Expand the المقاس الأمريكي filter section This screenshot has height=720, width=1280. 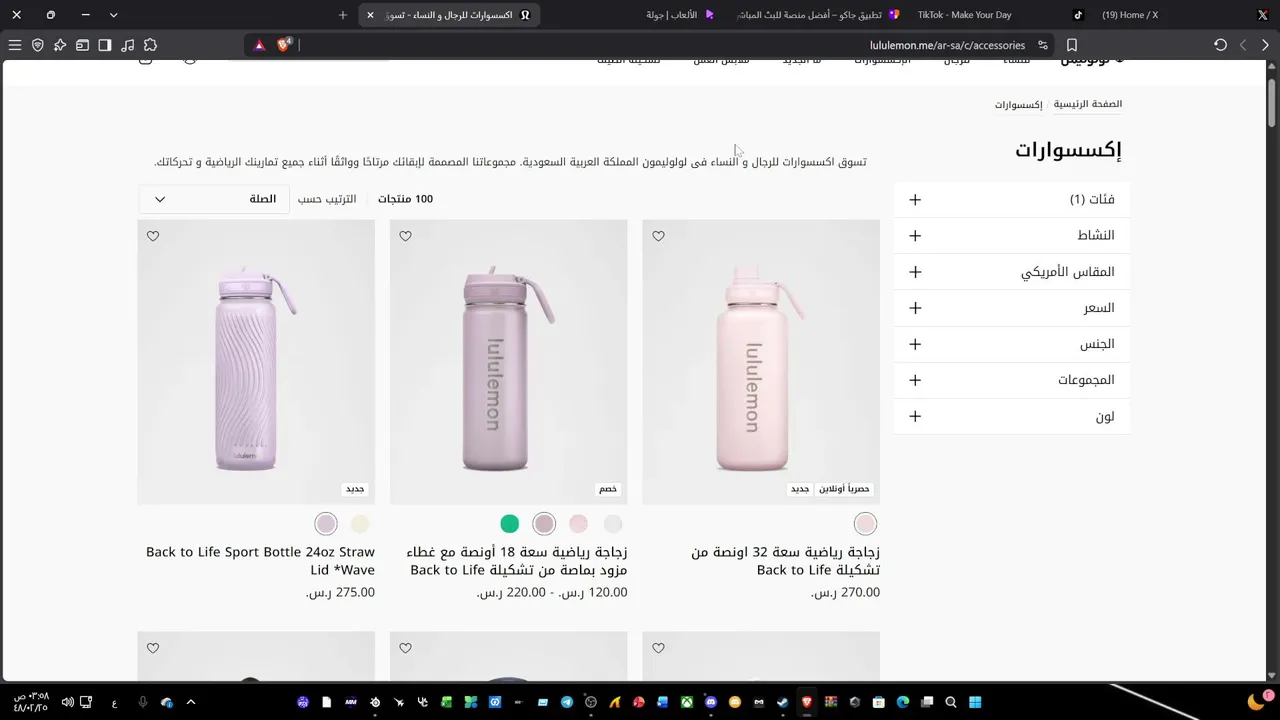(1012, 272)
